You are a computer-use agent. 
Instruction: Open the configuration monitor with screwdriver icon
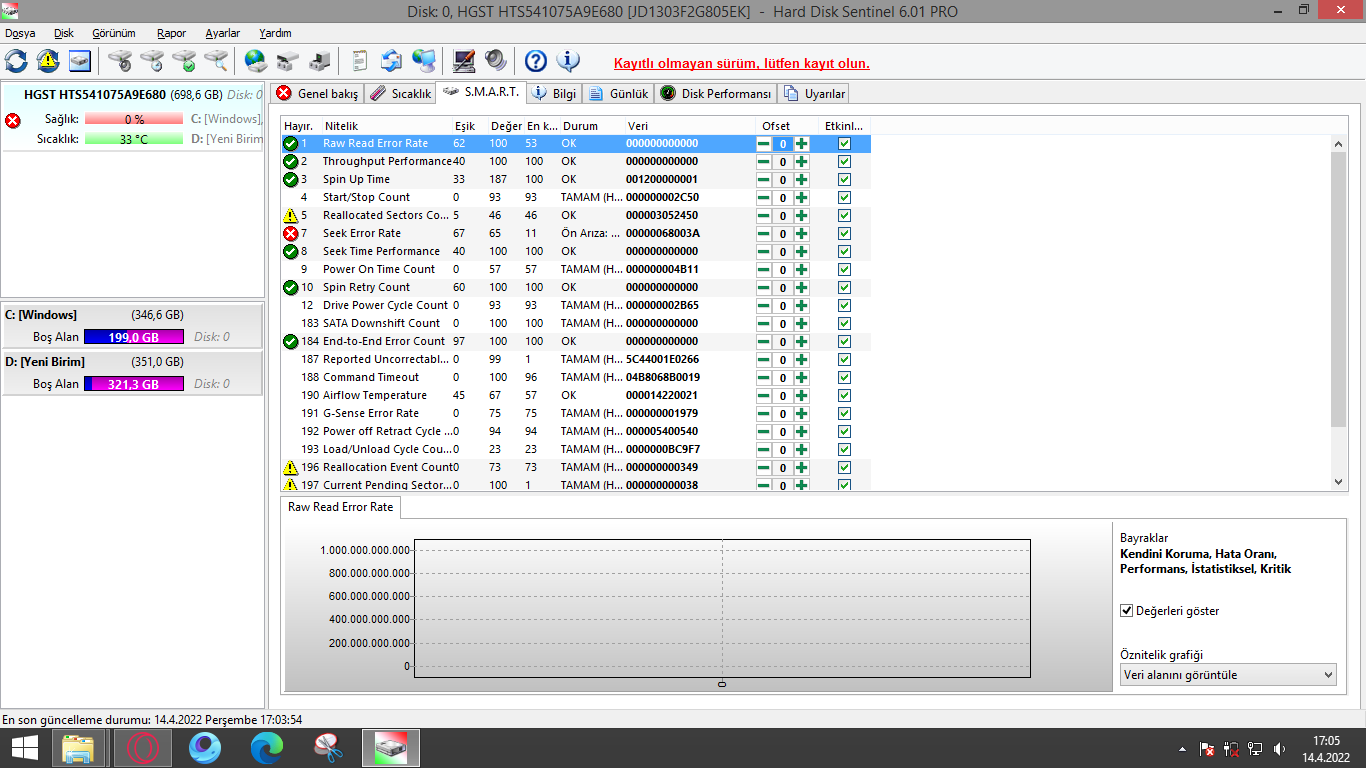click(464, 61)
